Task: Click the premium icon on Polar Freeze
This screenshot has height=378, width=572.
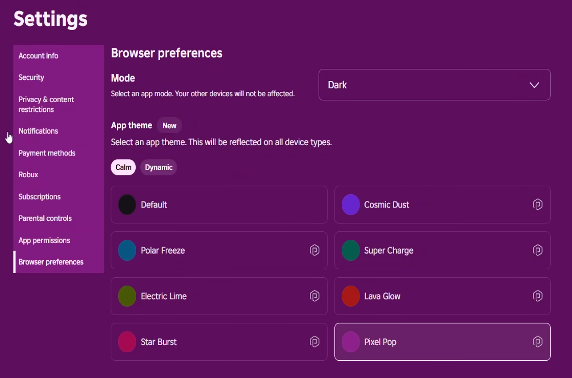Action: pyautogui.click(x=314, y=250)
